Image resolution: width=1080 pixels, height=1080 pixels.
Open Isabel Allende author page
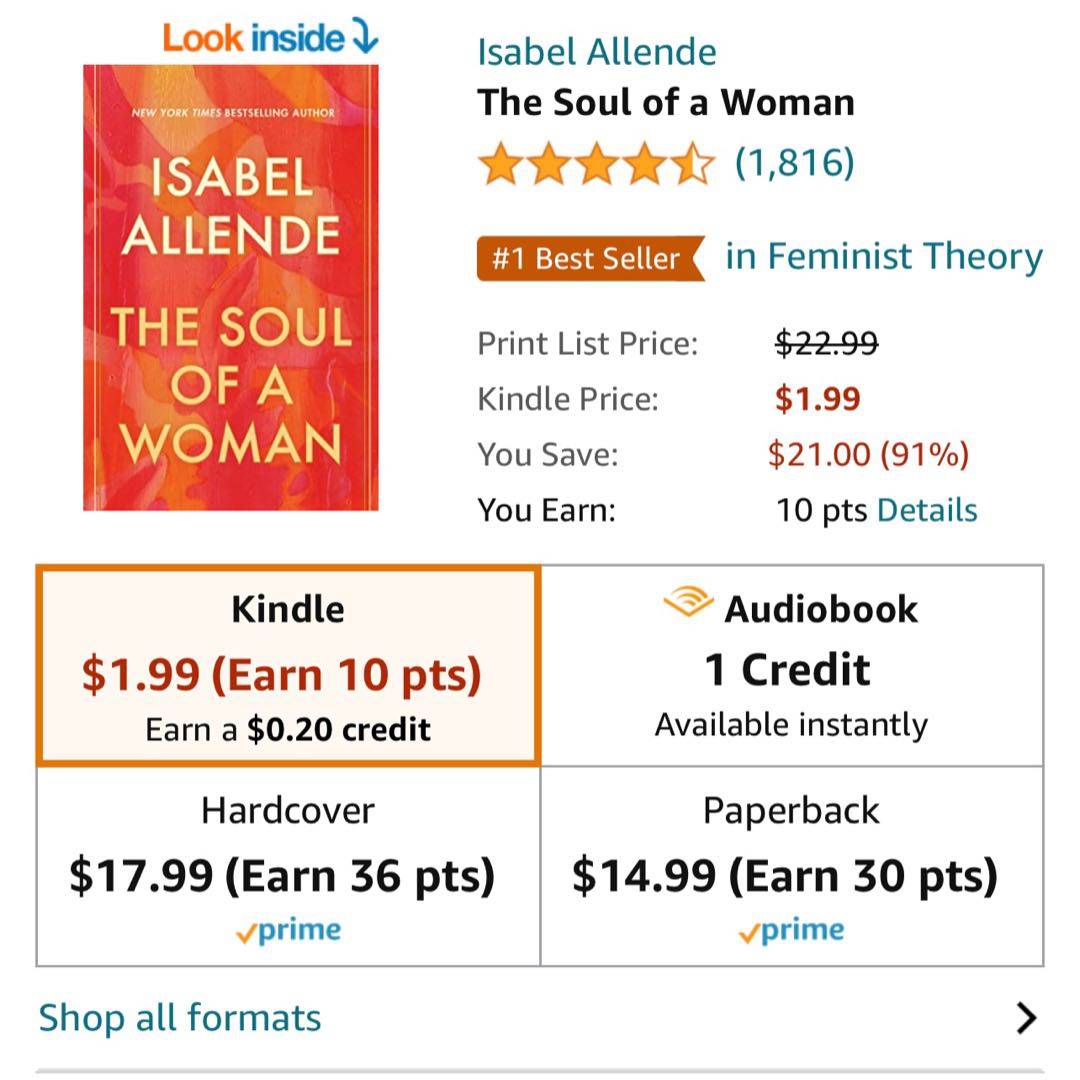pyautogui.click(x=596, y=52)
